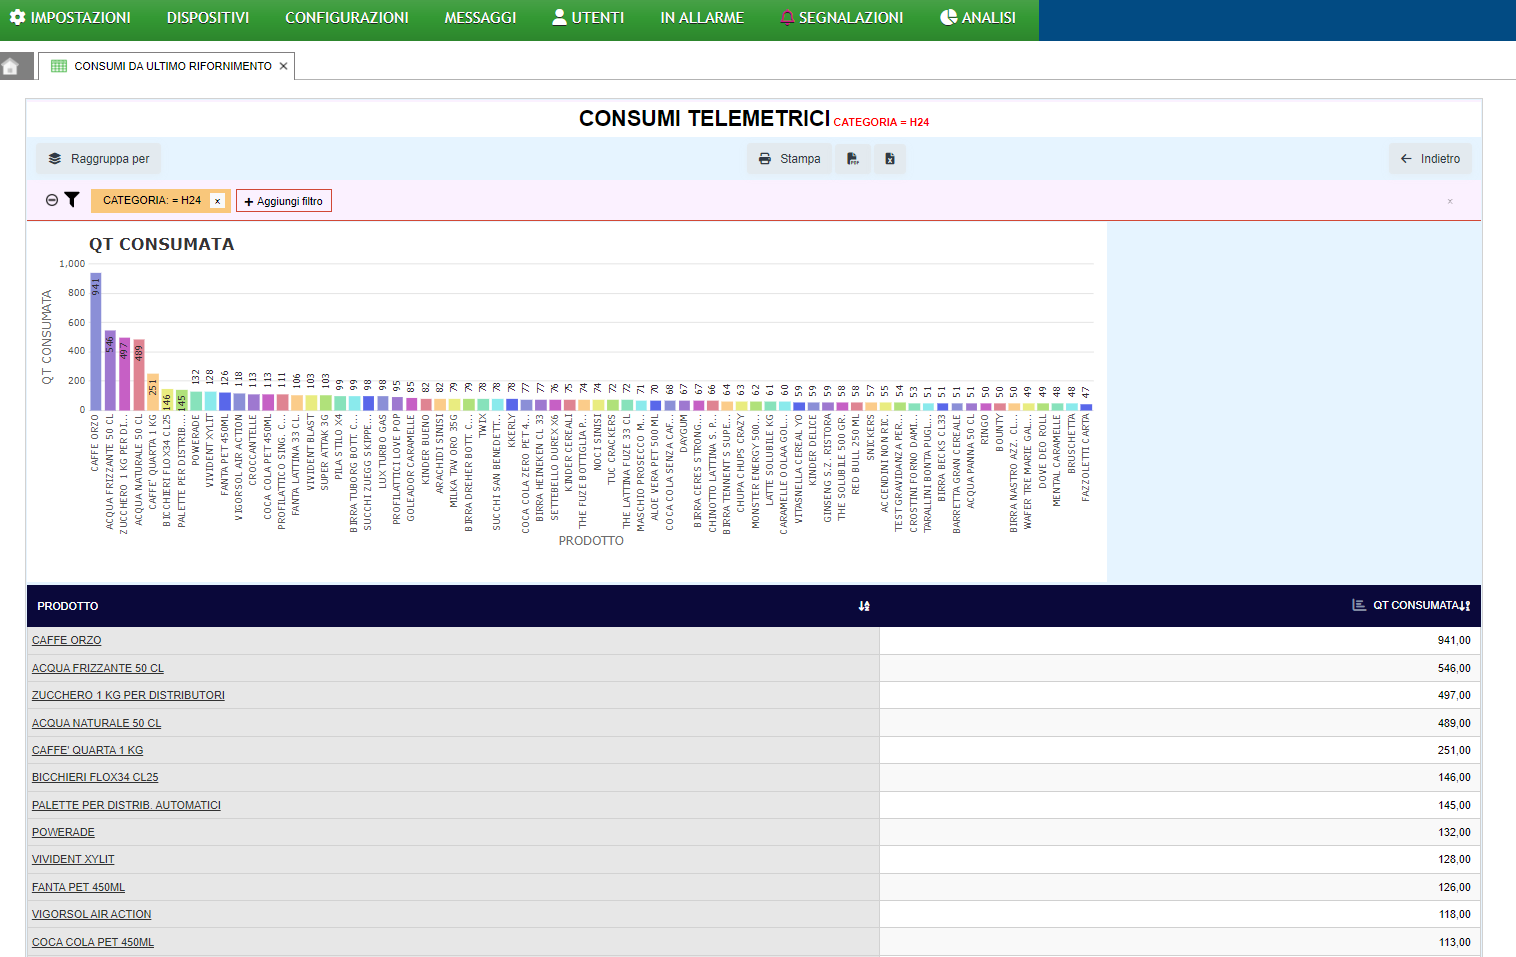This screenshot has height=957, width=1516.
Task: Open the DISPOSITIVI menu
Action: 208,18
